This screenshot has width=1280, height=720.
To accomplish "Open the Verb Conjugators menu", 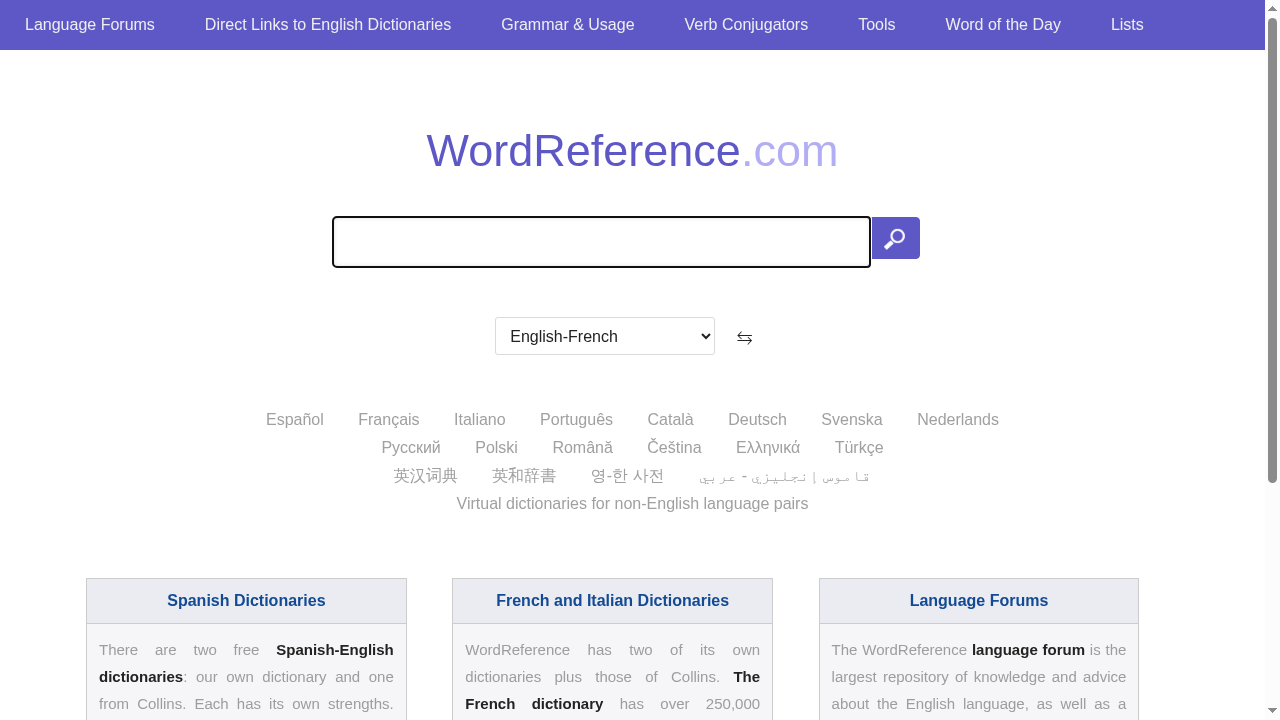I will [745, 24].
